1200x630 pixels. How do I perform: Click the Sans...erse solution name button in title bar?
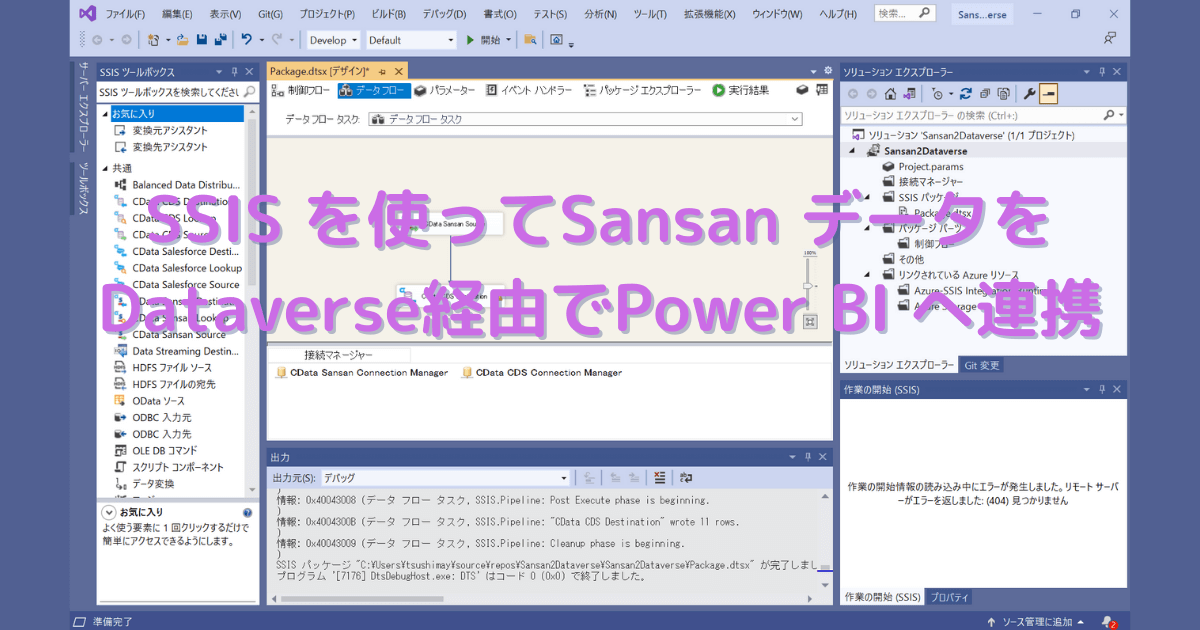(x=982, y=15)
